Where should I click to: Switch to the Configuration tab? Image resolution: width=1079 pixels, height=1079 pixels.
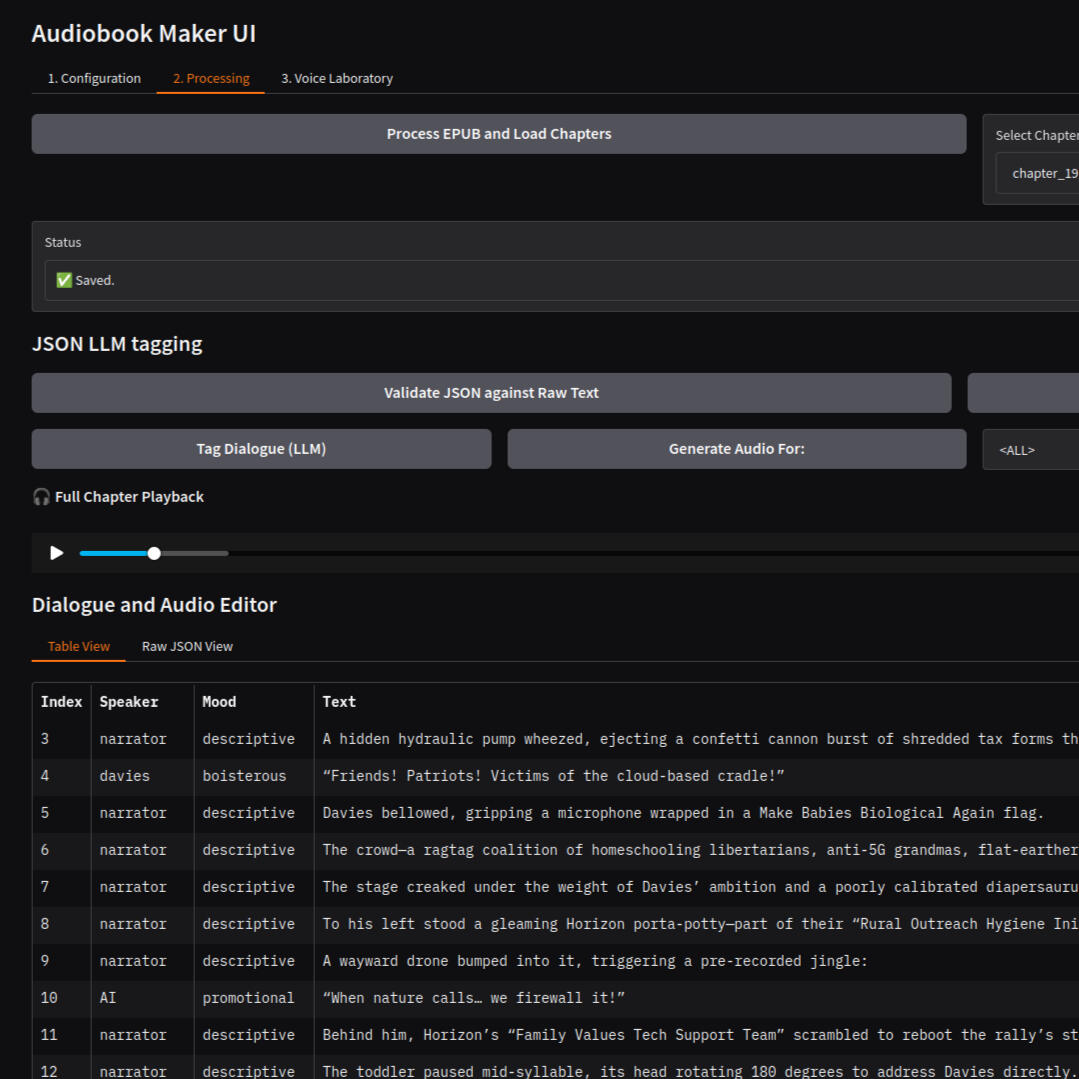[x=94, y=78]
